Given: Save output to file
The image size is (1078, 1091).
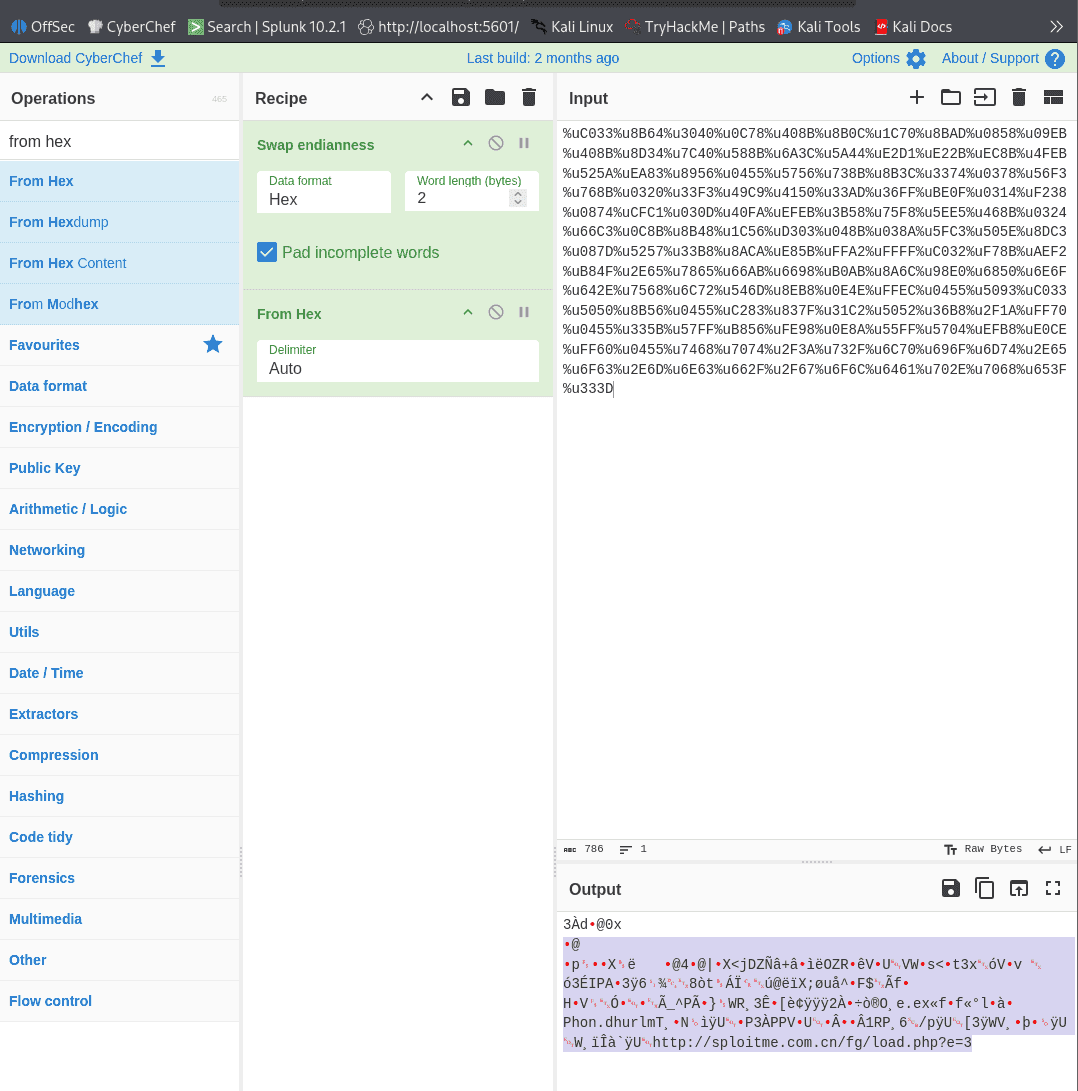Looking at the screenshot, I should pos(951,889).
